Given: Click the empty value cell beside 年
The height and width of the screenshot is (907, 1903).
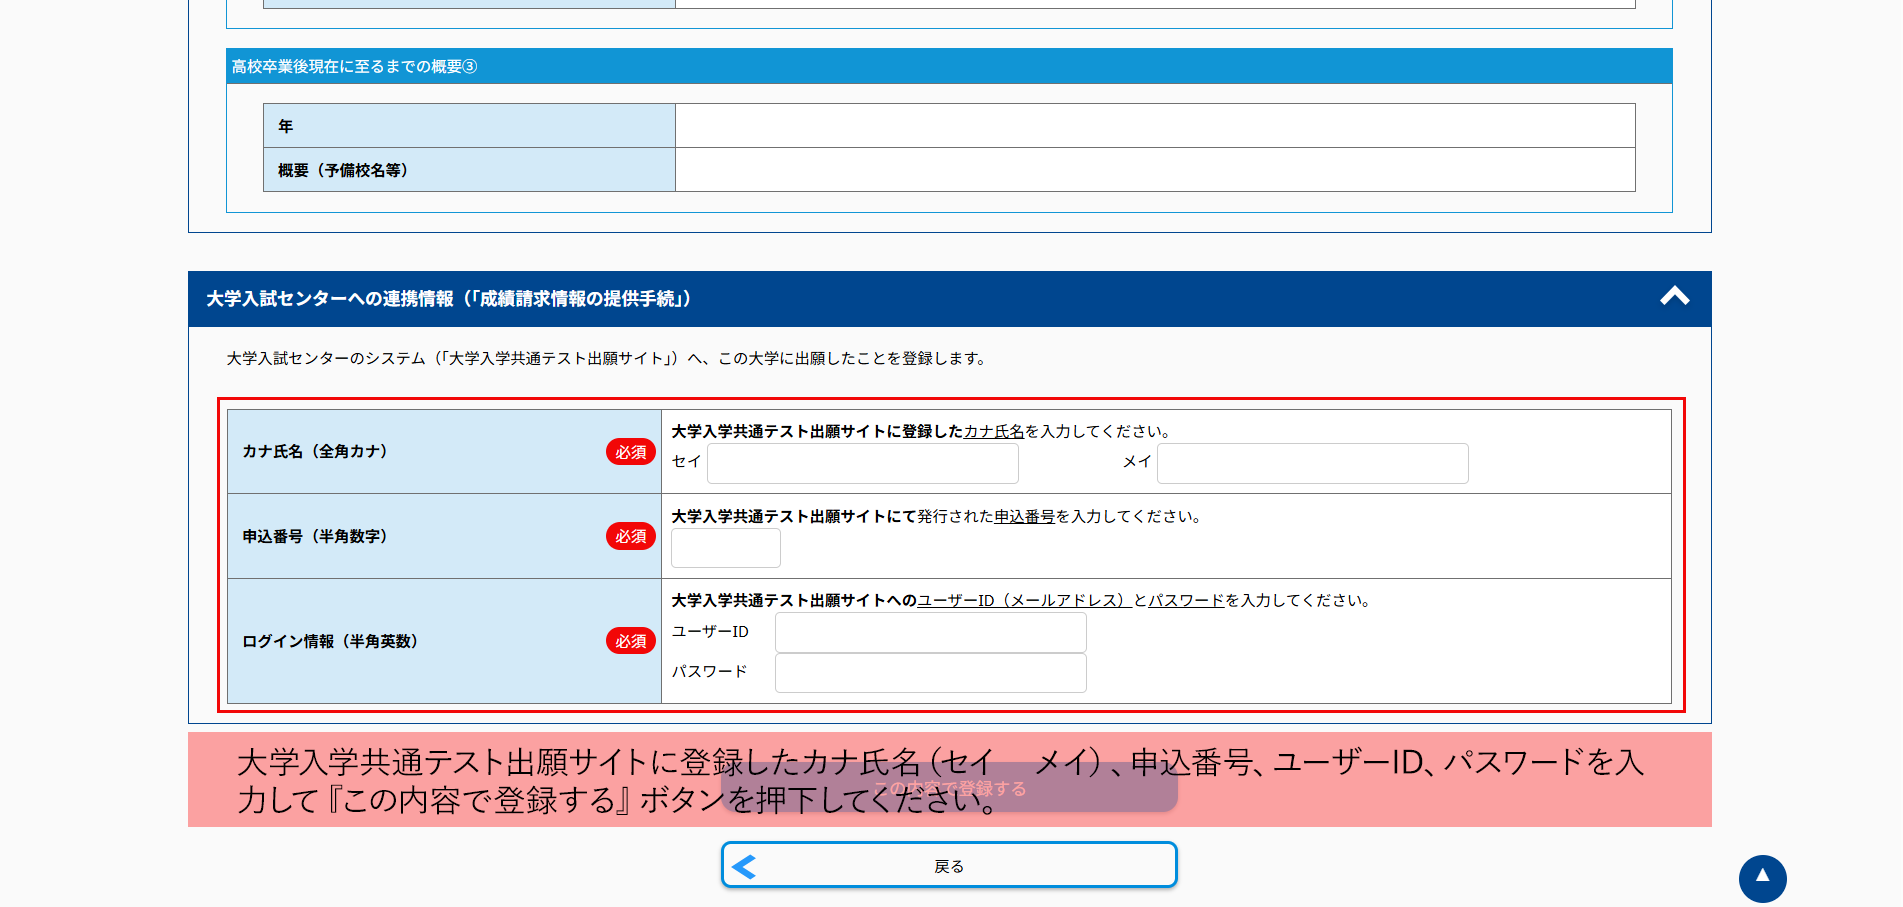Looking at the screenshot, I should click(1154, 126).
